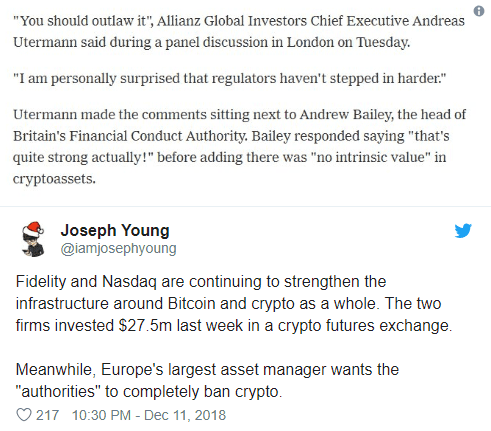Open the tweet timestamp Dec 11, 2018
The width and height of the screenshot is (491, 431).
[x=149, y=415]
